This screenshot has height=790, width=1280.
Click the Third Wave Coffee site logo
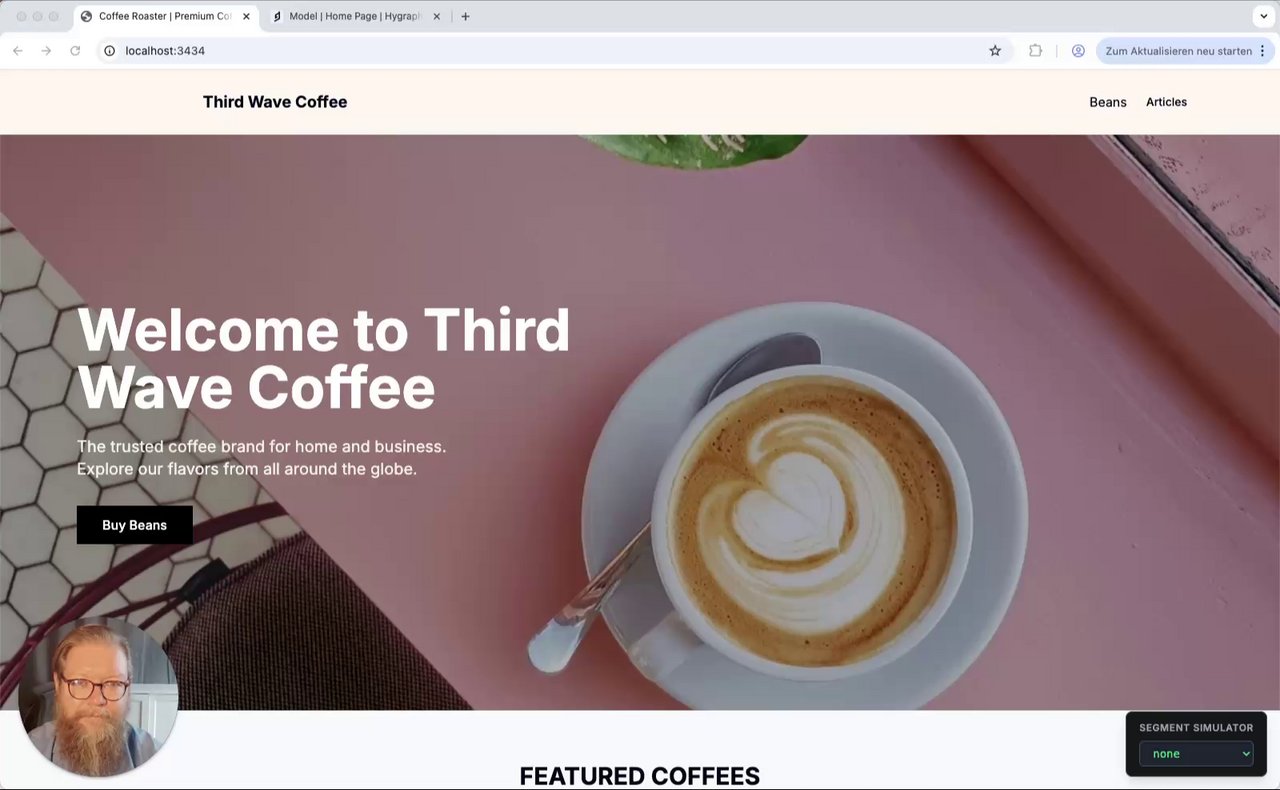click(275, 102)
